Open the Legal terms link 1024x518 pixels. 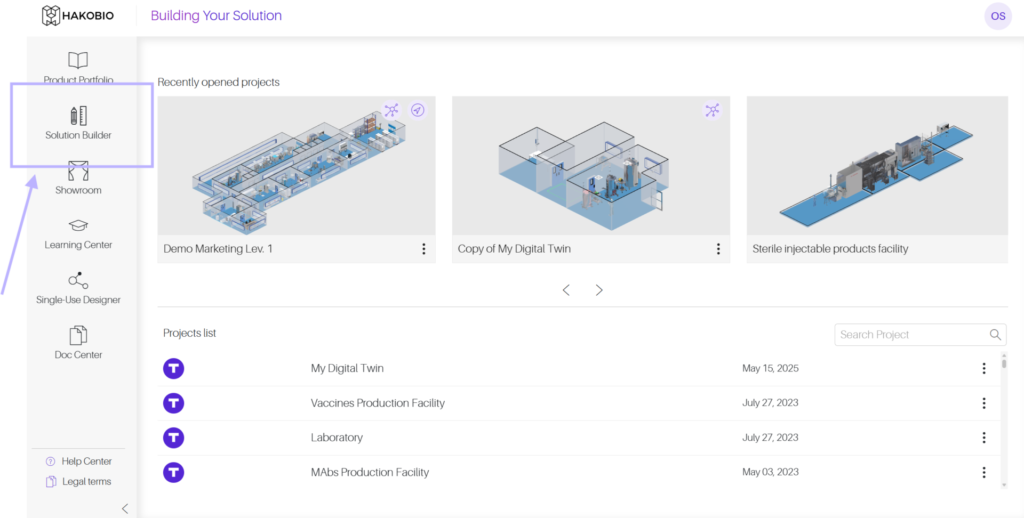[86, 481]
